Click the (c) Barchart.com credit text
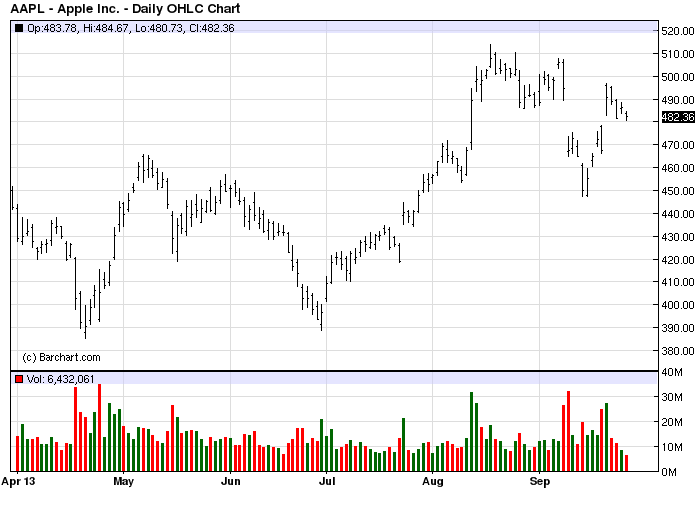 61,358
